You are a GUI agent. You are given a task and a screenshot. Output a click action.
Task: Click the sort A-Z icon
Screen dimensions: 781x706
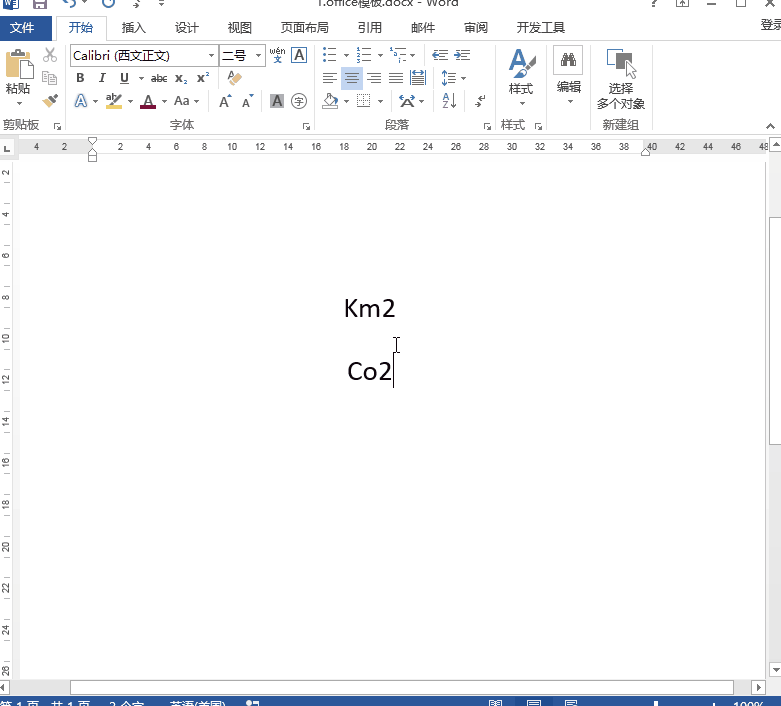(449, 101)
